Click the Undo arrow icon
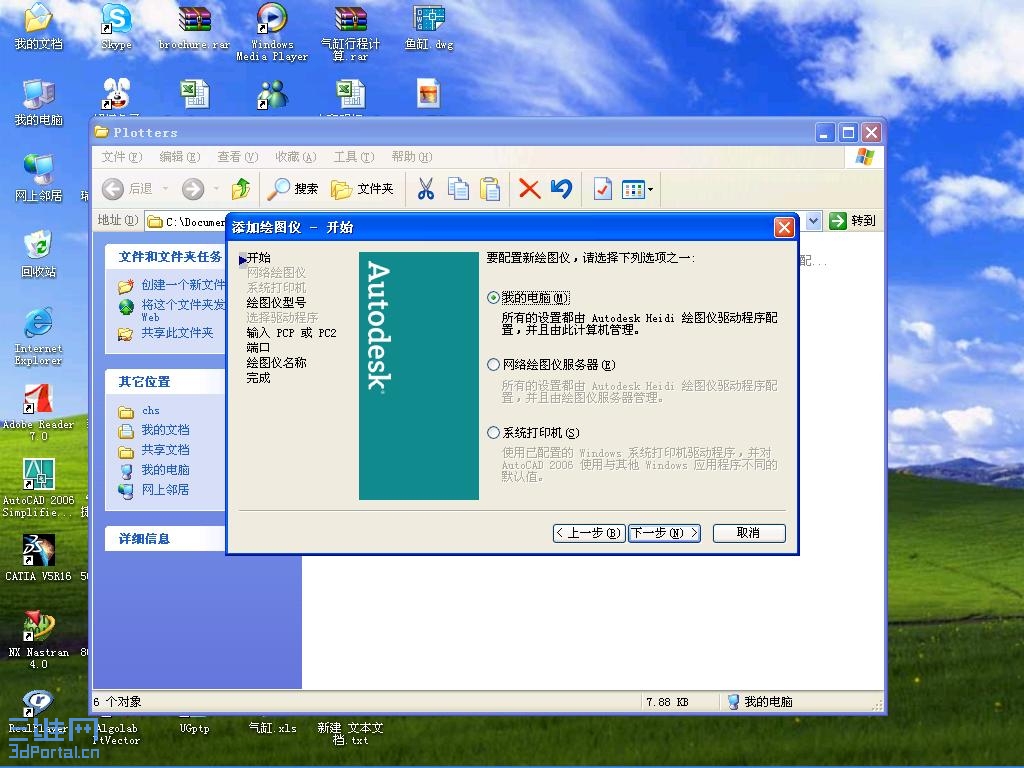 [x=561, y=189]
